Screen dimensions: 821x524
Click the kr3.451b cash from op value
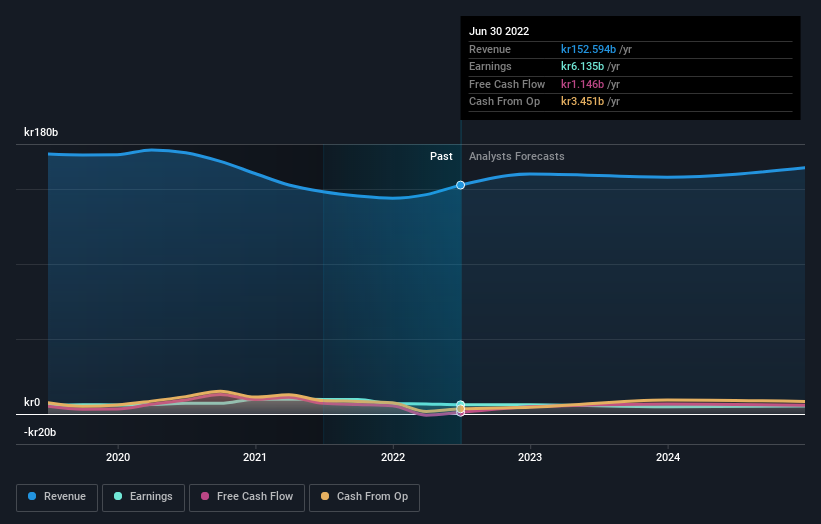[x=582, y=102]
